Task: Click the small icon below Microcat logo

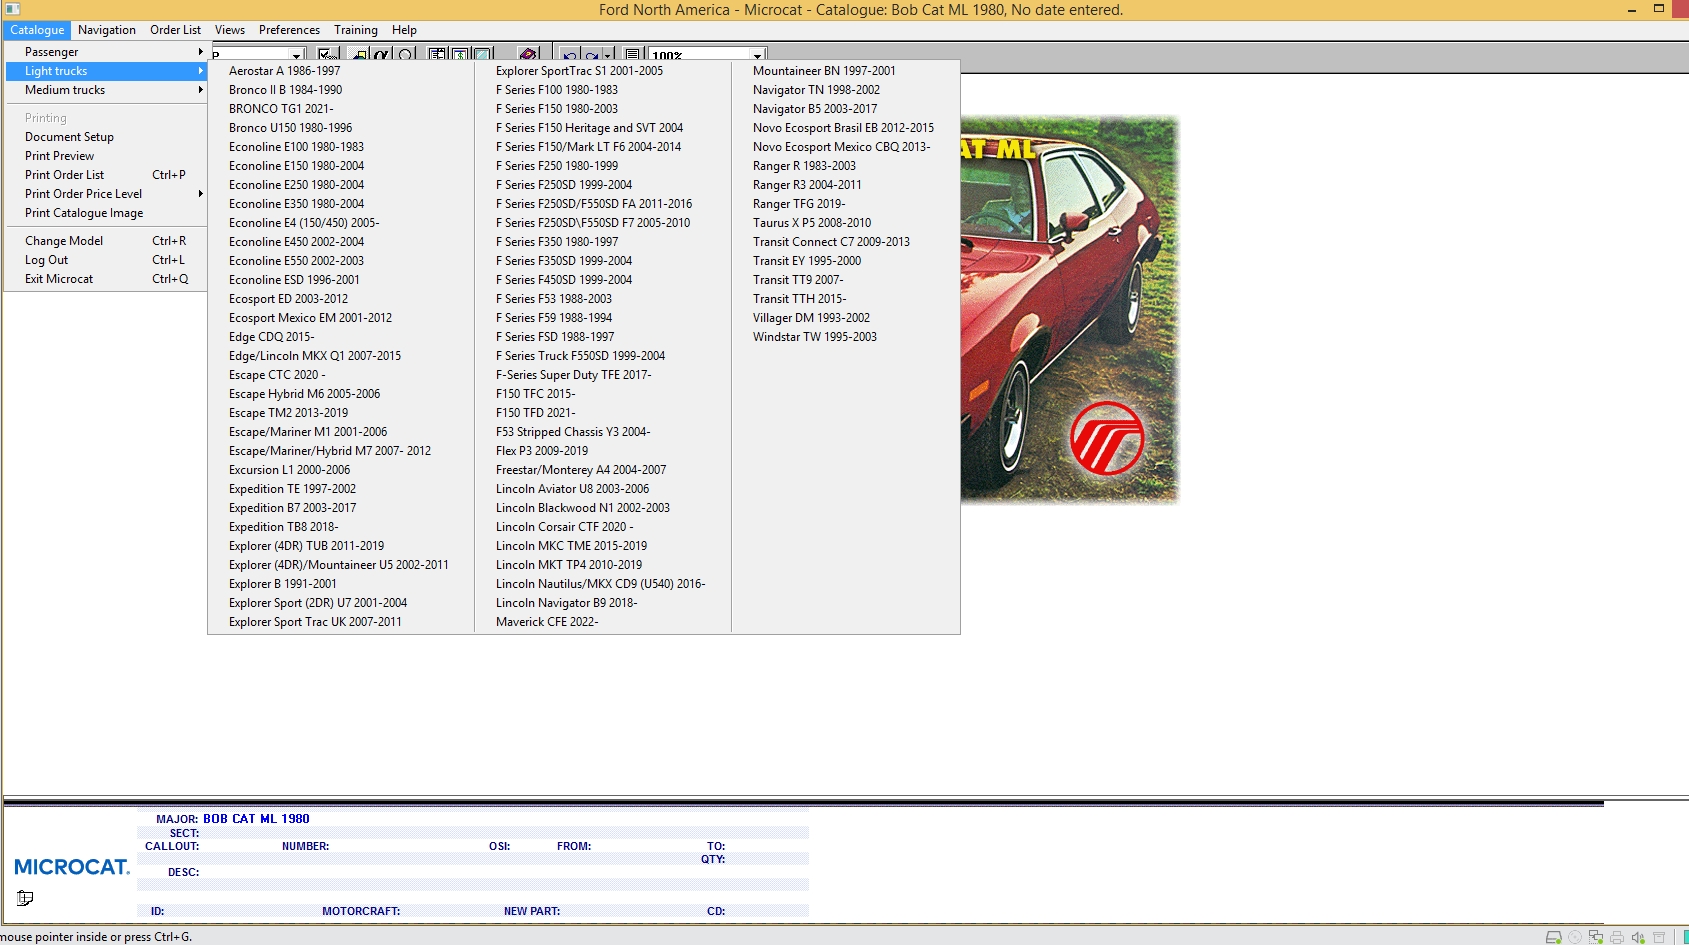Action: coord(25,898)
